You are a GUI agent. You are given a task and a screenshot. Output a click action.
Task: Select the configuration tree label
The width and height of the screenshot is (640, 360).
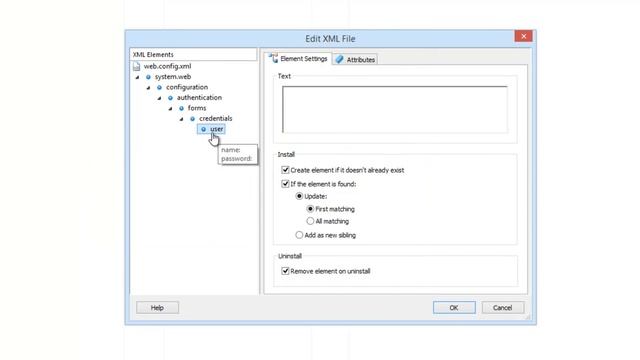[x=187, y=87]
